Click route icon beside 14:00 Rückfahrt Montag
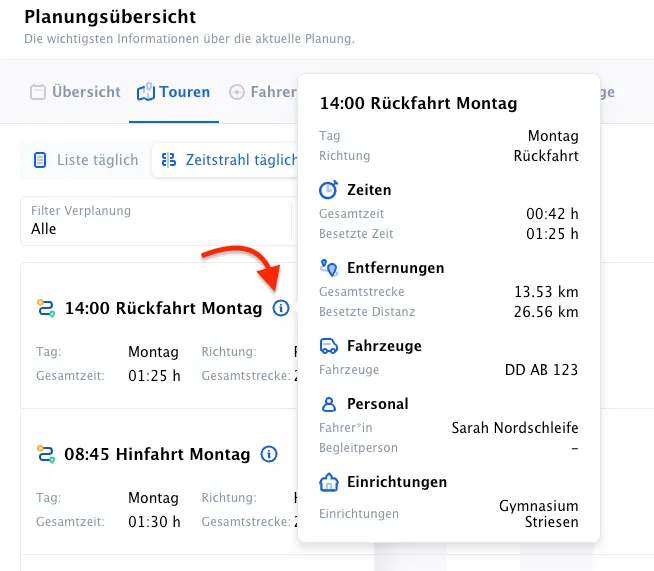 point(46,308)
